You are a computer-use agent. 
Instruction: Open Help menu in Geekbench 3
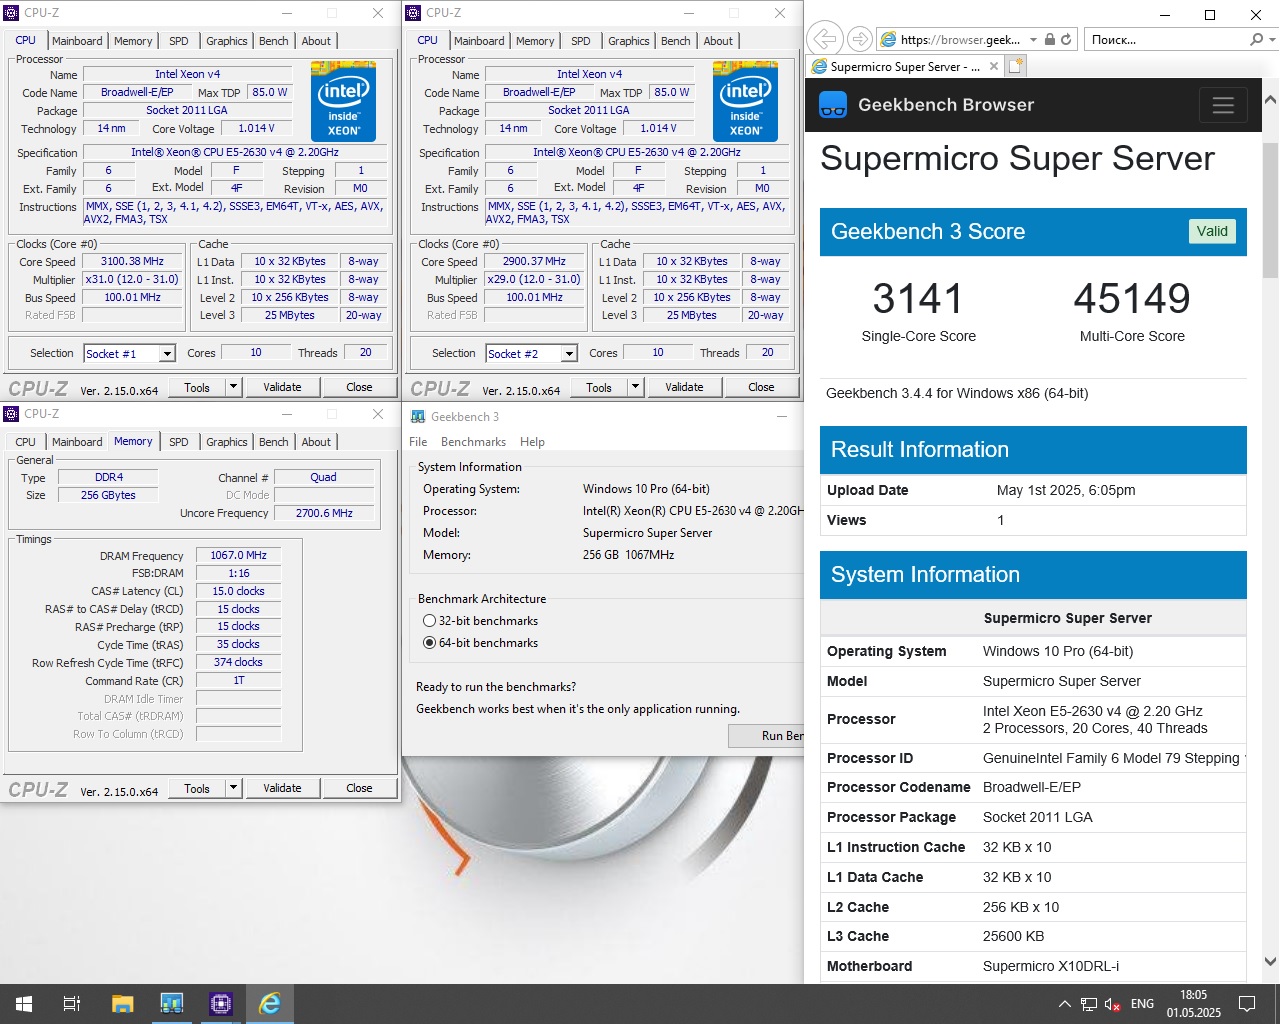point(532,442)
